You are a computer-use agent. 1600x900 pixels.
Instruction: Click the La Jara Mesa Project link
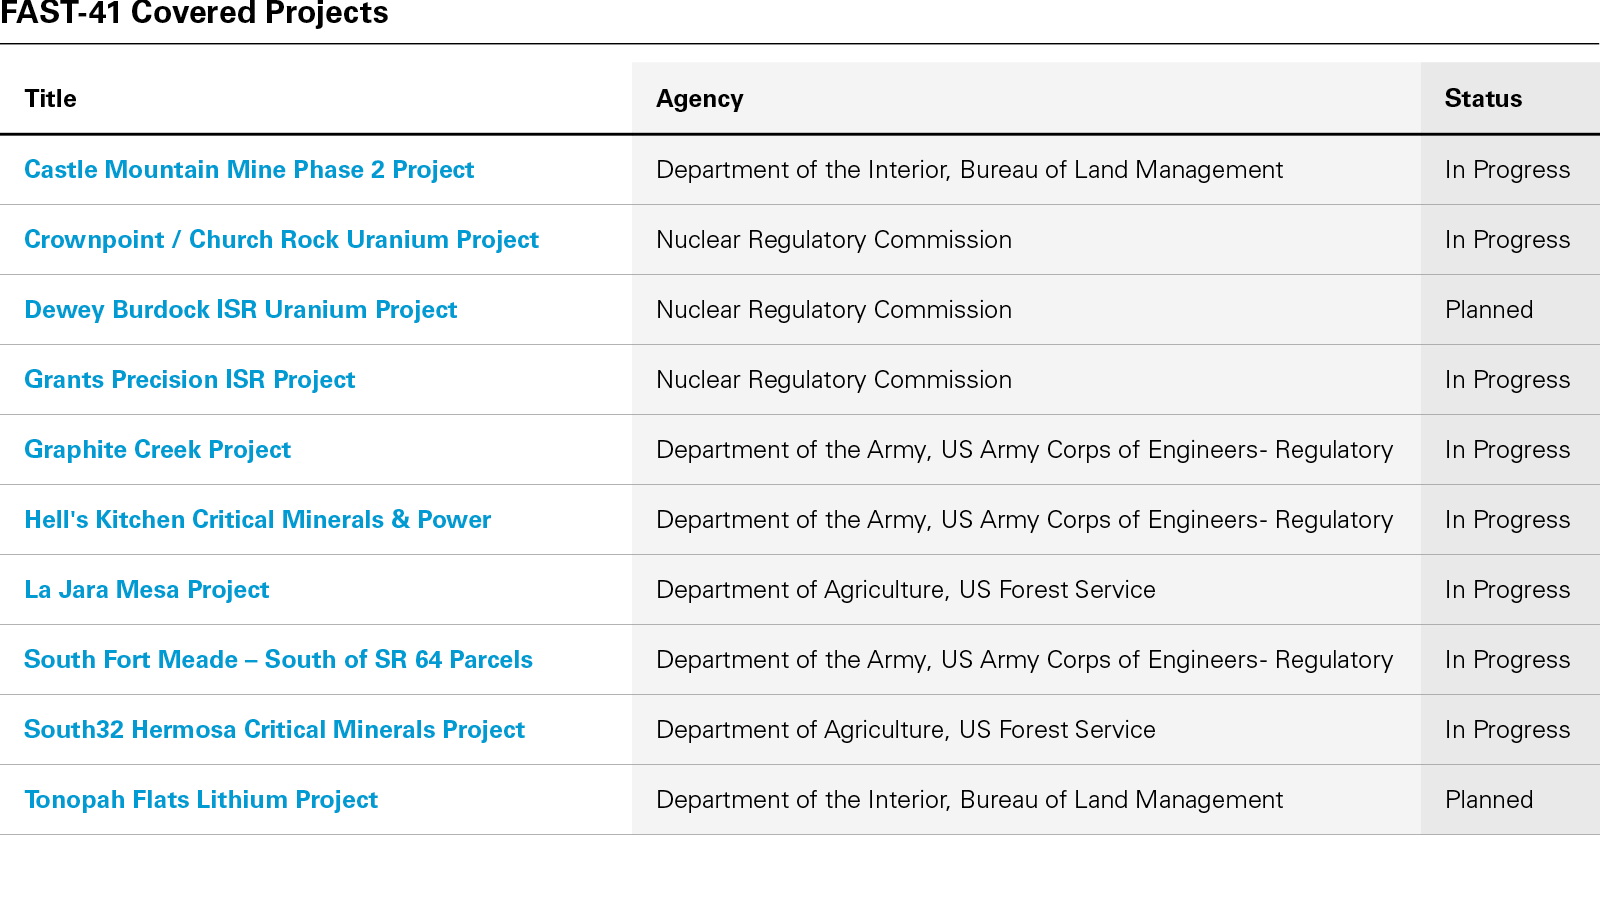(146, 590)
